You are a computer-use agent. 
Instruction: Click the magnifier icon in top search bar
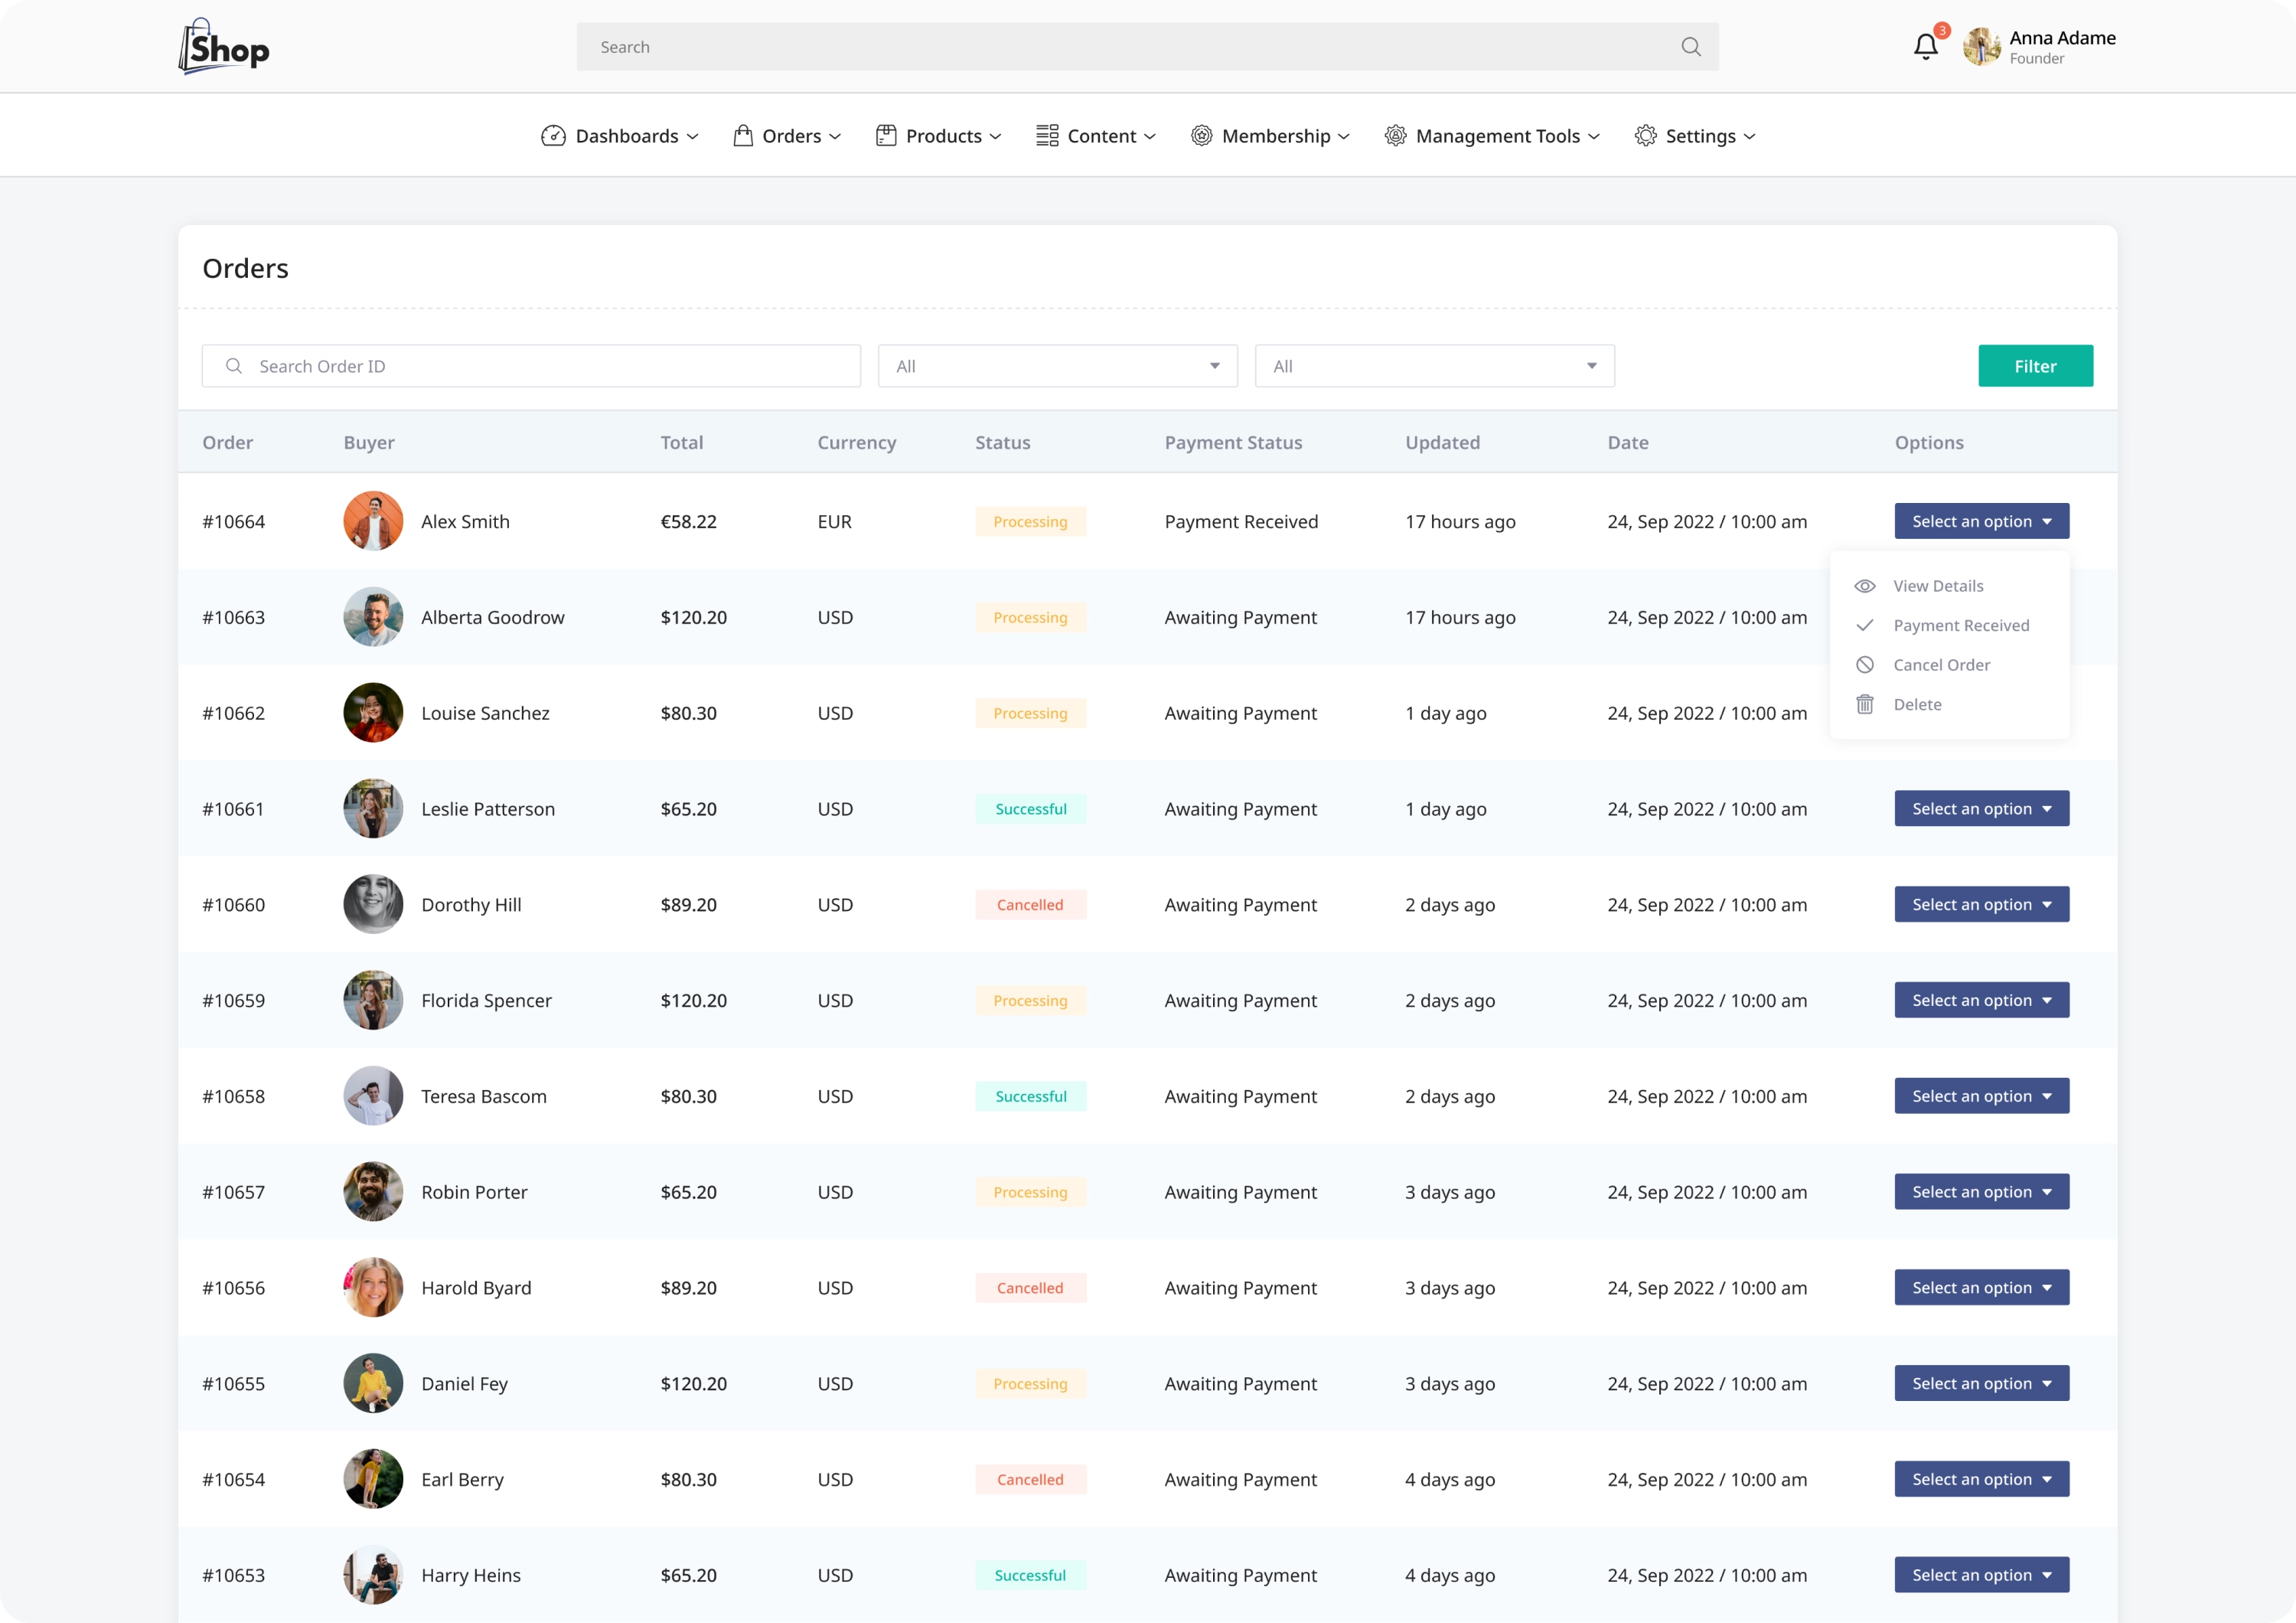(1690, 47)
